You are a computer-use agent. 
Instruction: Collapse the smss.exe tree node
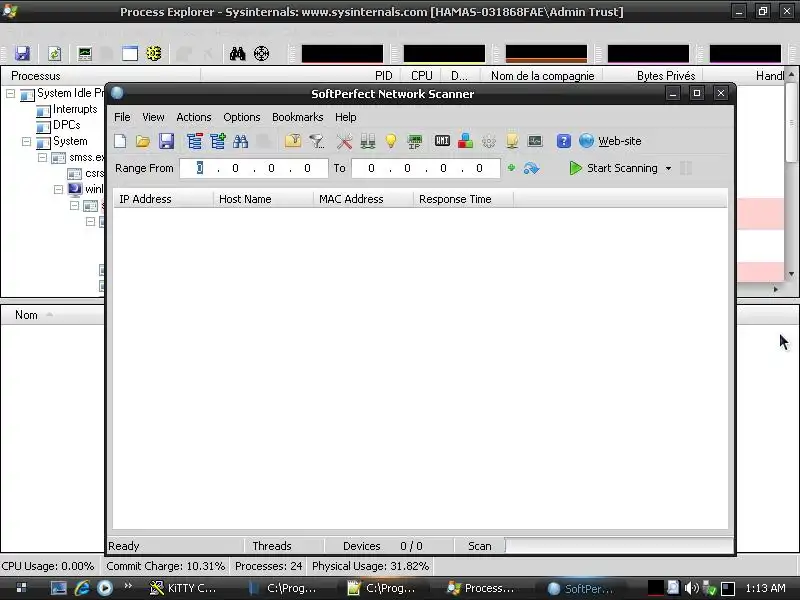tap(42, 158)
